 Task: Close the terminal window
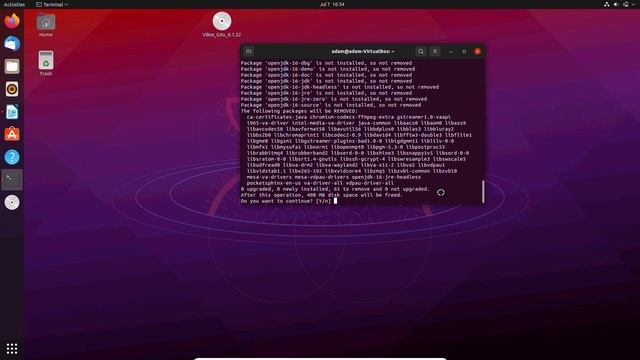click(x=478, y=51)
